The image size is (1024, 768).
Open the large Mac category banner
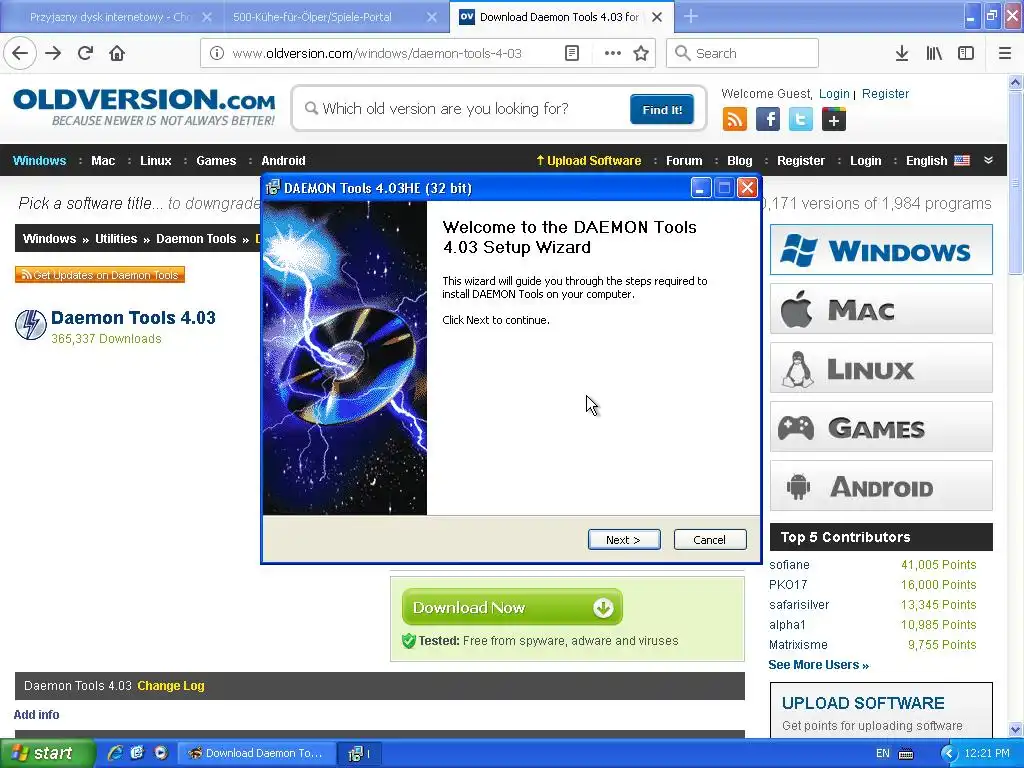(x=881, y=309)
